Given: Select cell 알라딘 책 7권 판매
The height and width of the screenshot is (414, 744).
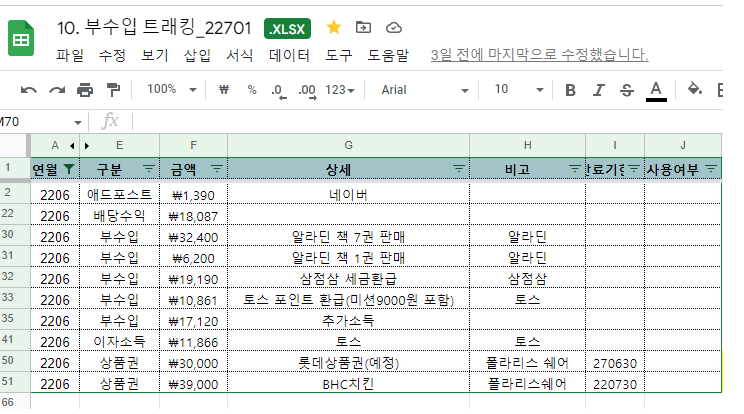Looking at the screenshot, I should point(348,237).
